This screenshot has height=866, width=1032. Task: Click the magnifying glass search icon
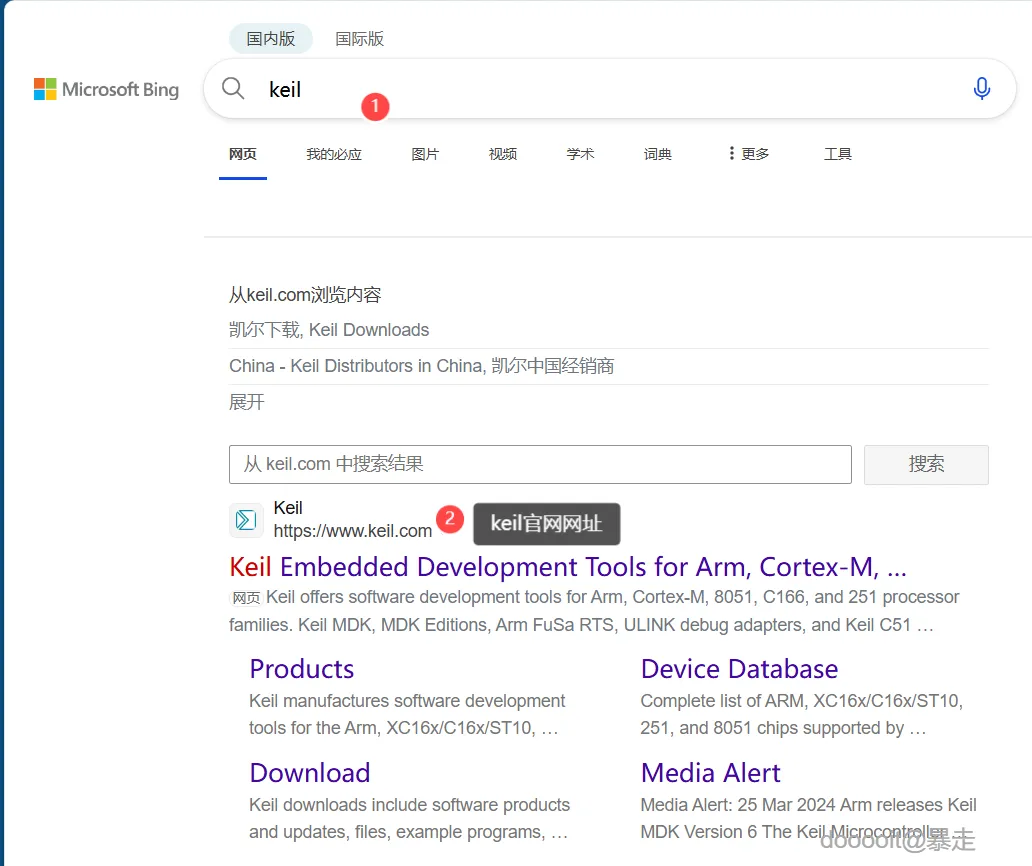point(233,89)
